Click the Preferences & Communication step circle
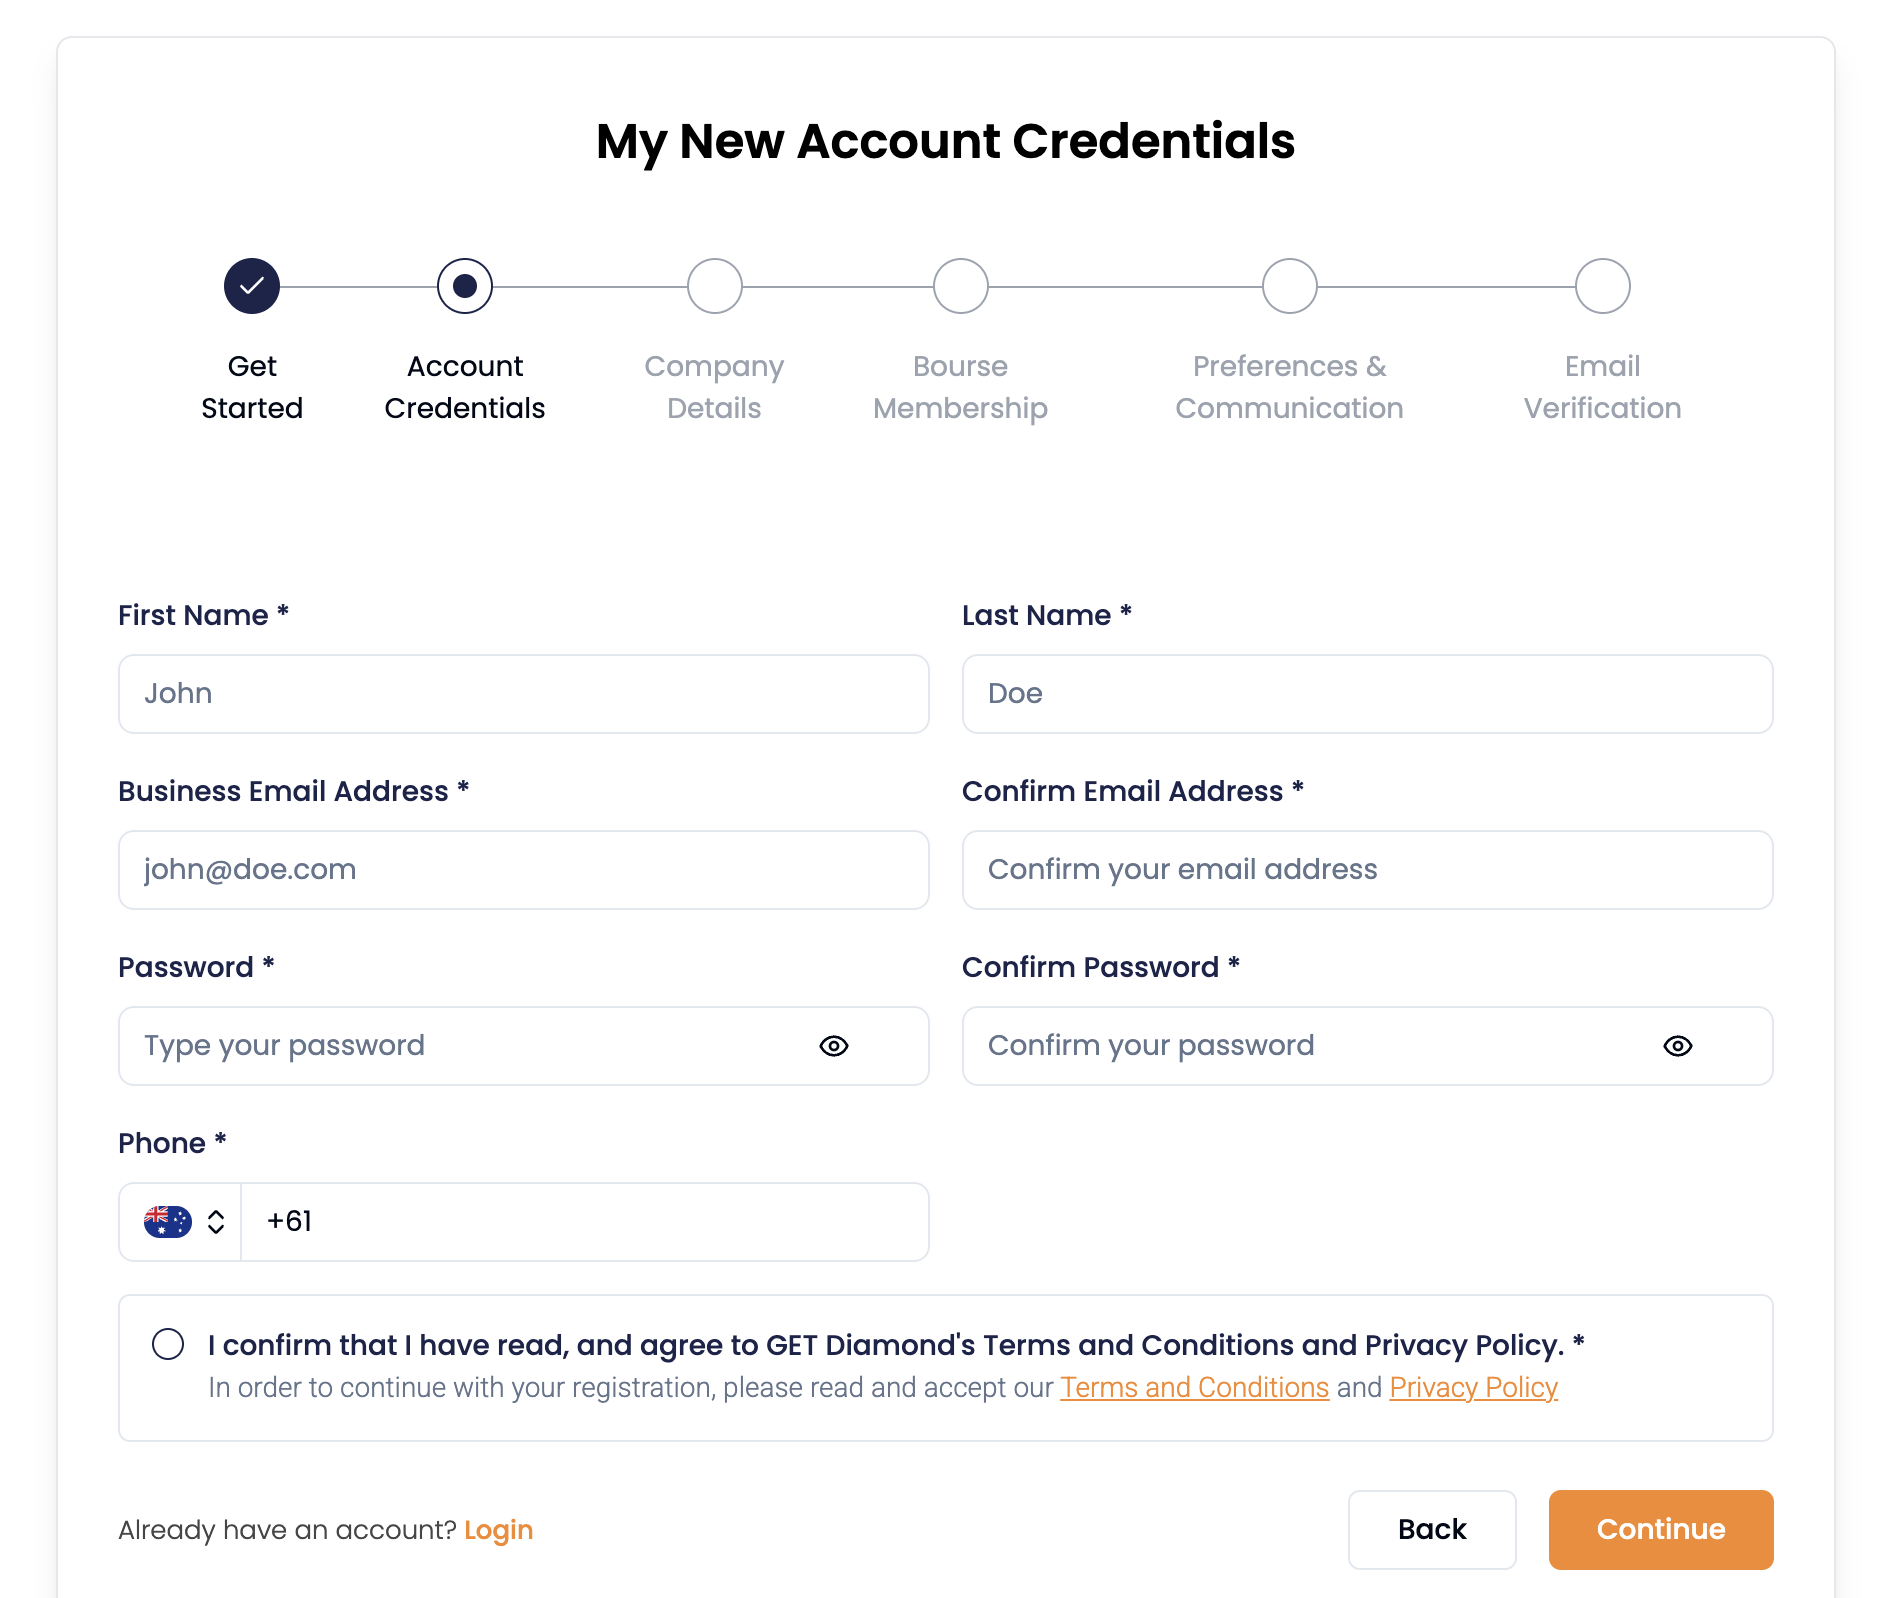Viewport: 1888px width, 1598px height. pos(1290,286)
